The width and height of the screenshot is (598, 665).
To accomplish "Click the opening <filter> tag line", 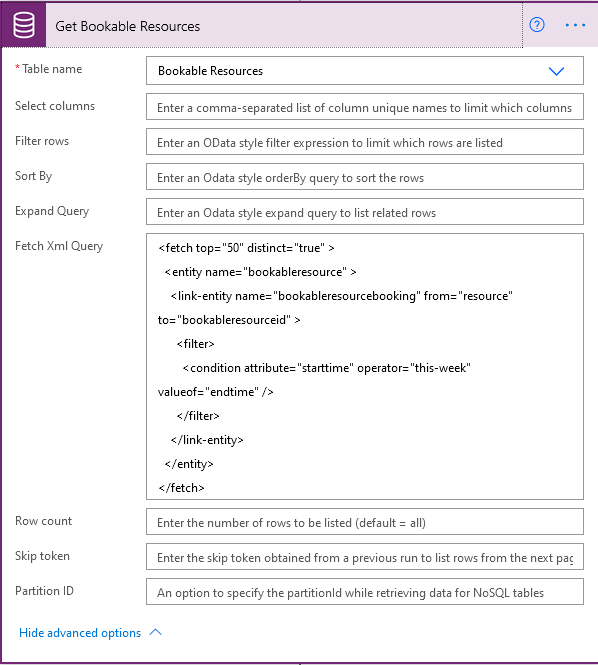I will point(196,344).
